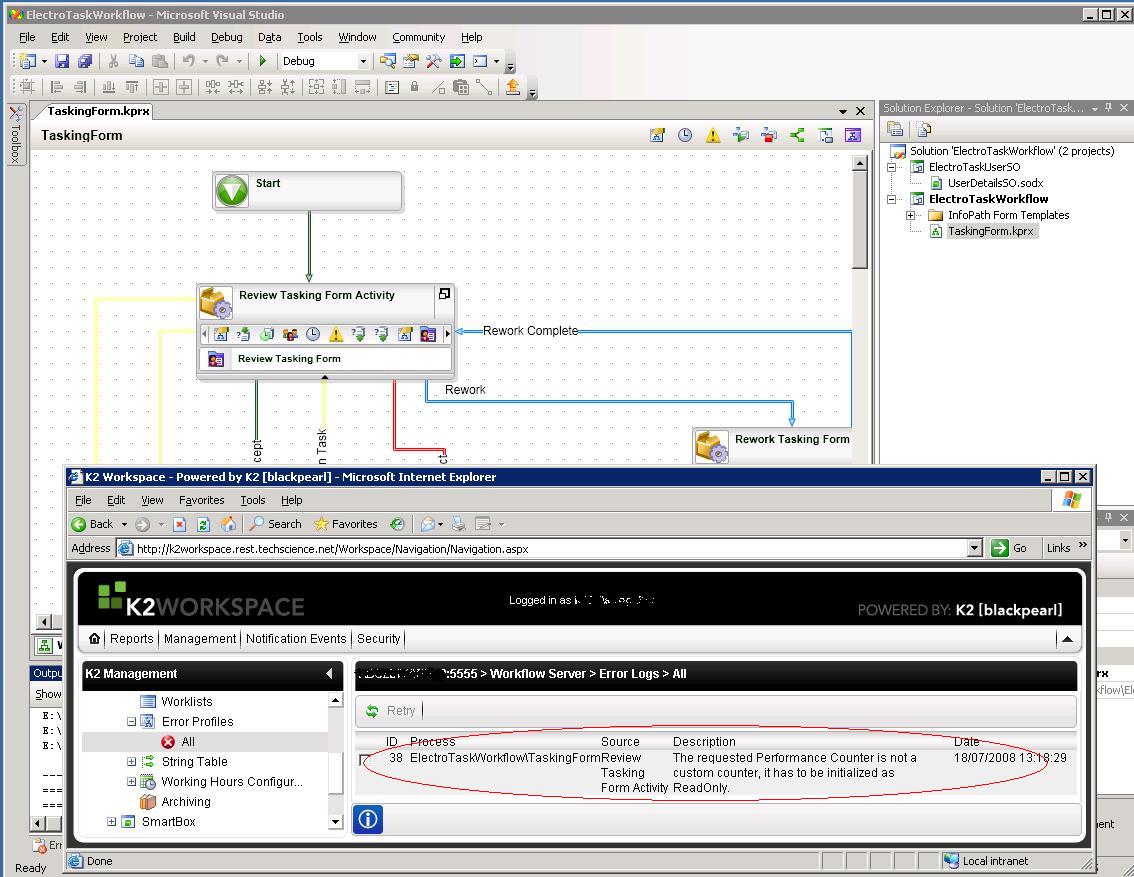Viewport: 1134px width, 877px height.
Task: Select Archiving in K2 Management tree
Action: click(x=186, y=802)
